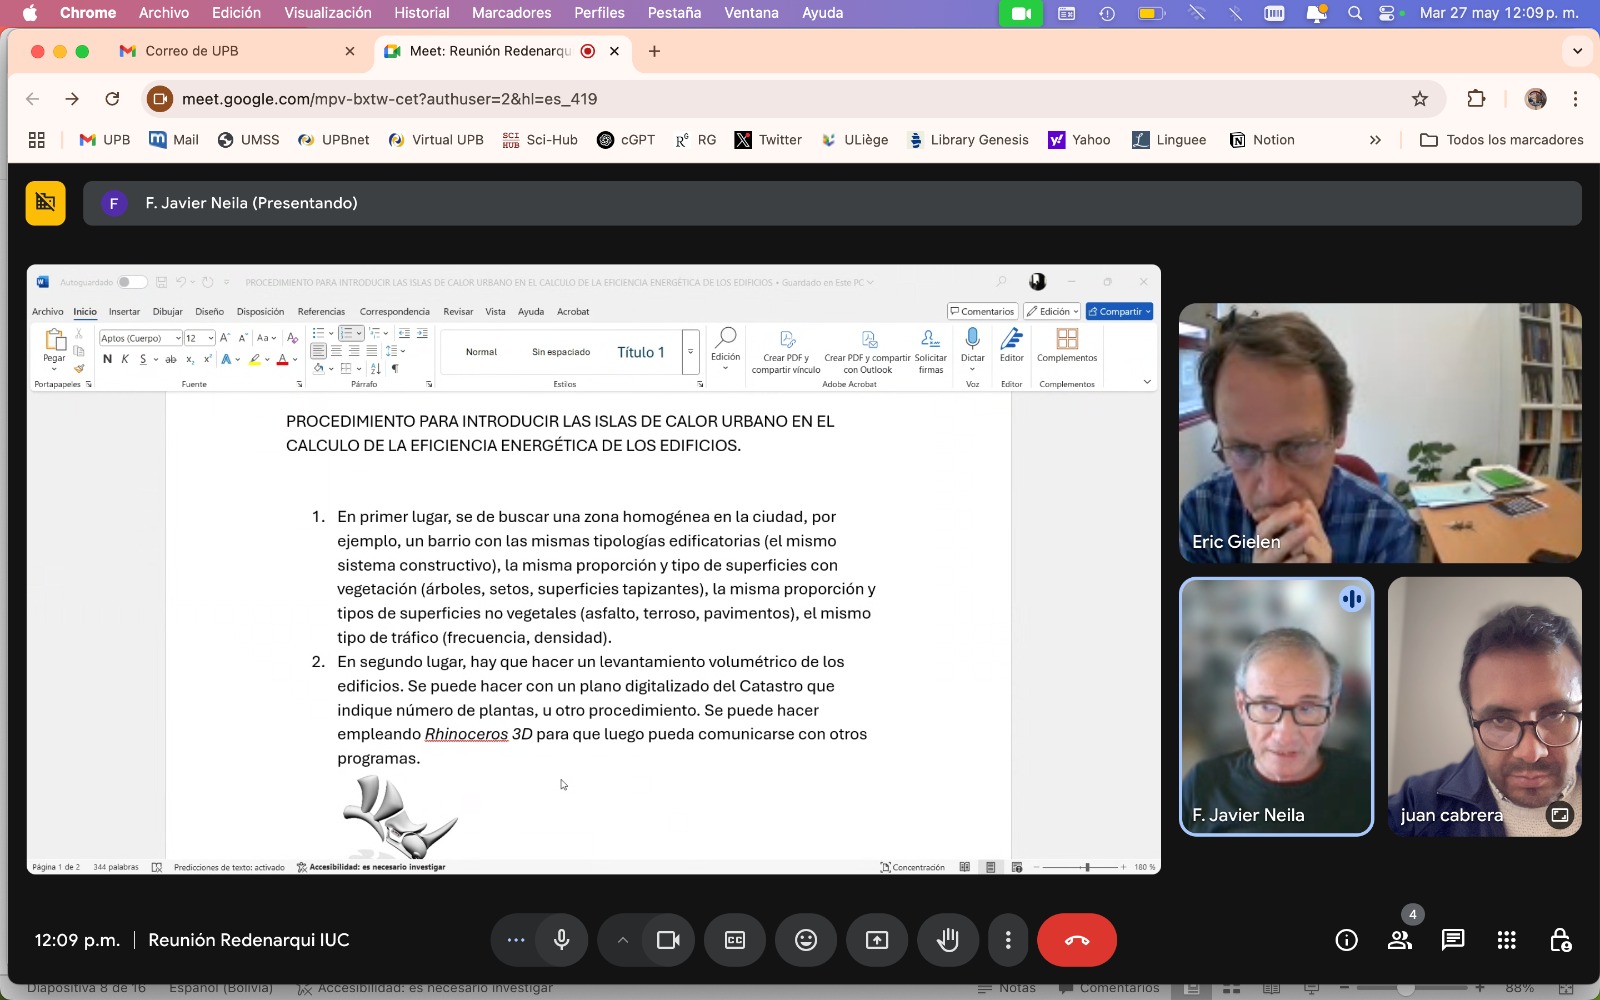Click the present screen icon
This screenshot has width=1600, height=1000.
point(877,940)
